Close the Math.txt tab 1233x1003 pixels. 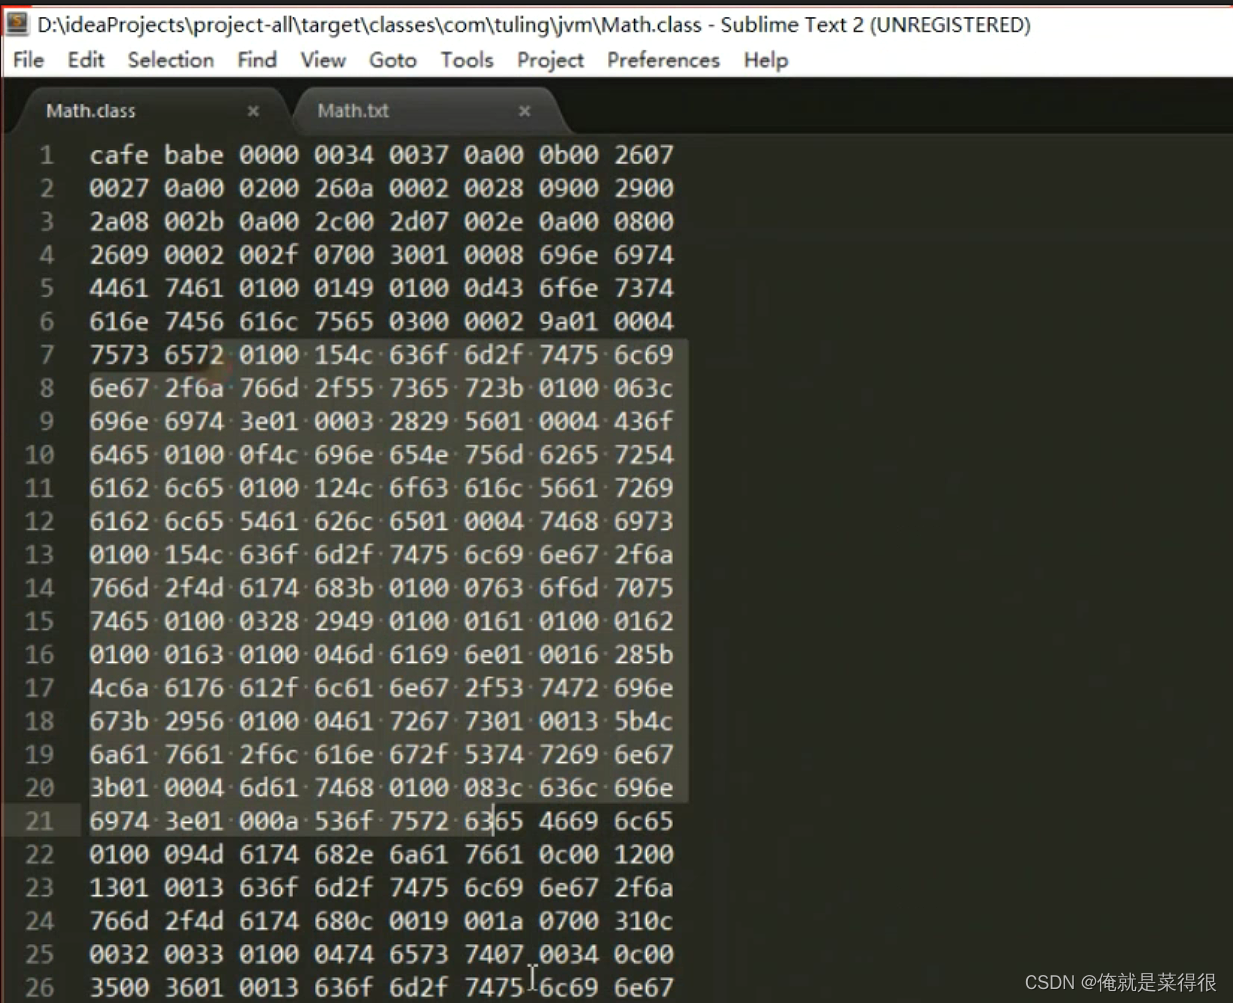point(524,111)
